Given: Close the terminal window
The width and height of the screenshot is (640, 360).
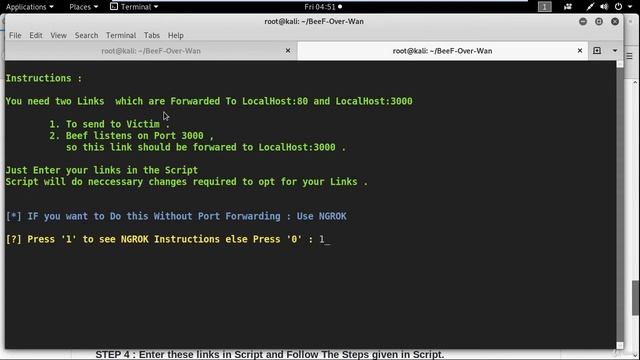Looking at the screenshot, I should (x=615, y=22).
